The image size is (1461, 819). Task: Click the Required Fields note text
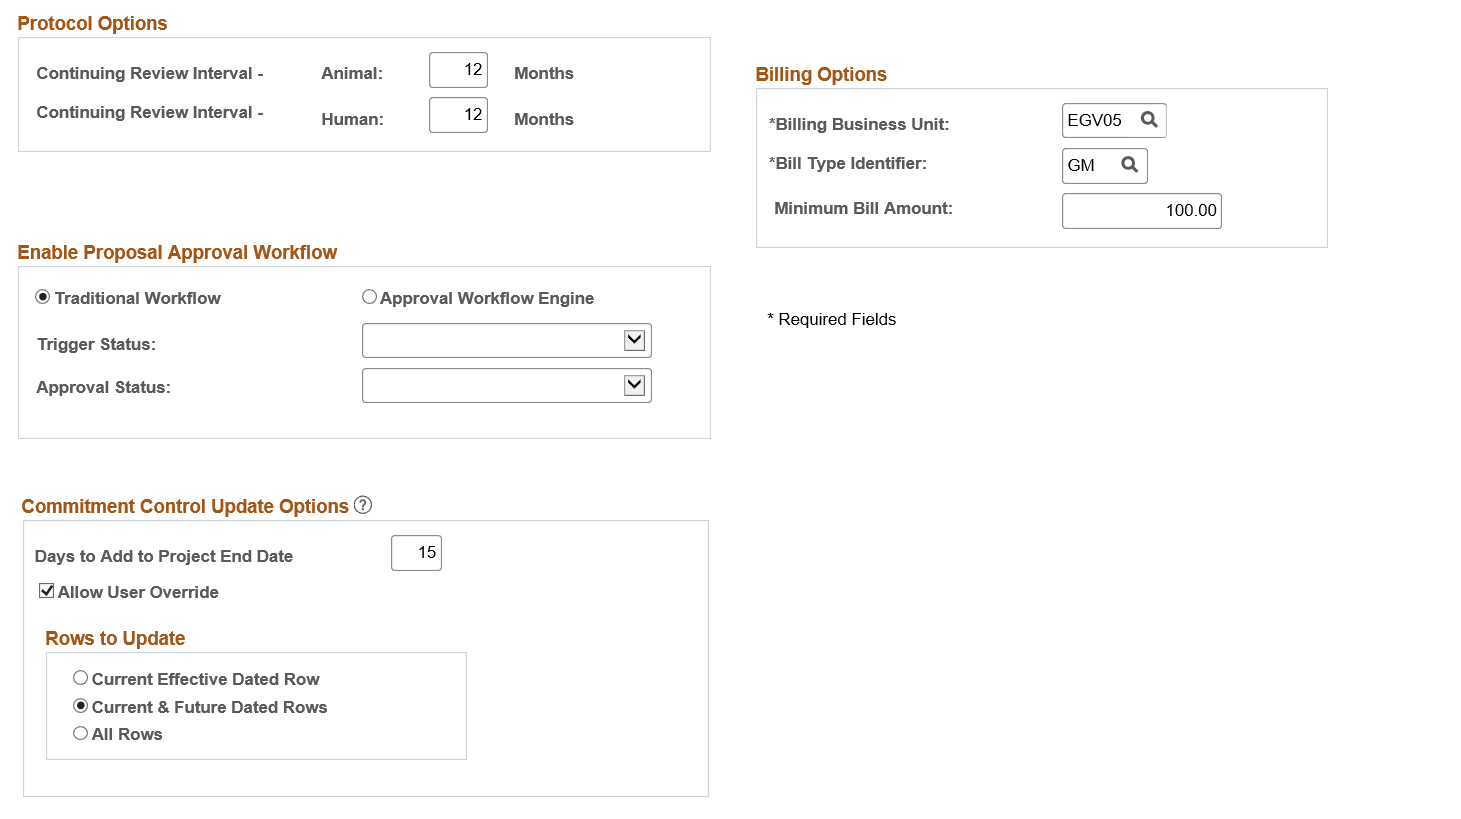tap(831, 319)
